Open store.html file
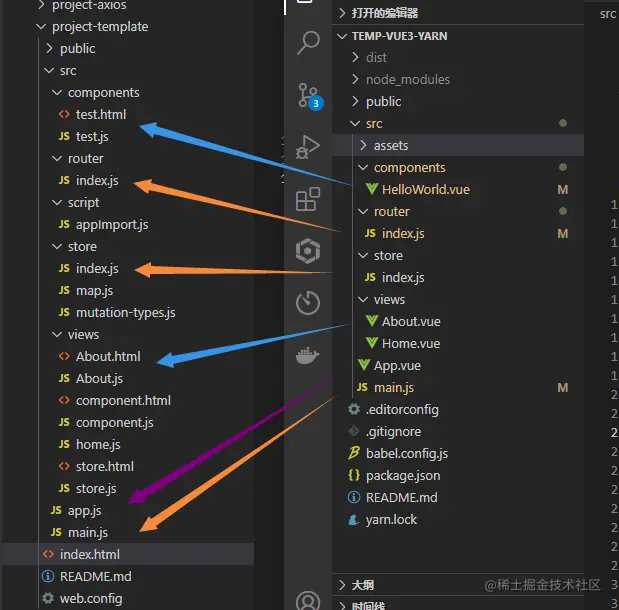This screenshot has height=610, width=619. (x=105, y=466)
